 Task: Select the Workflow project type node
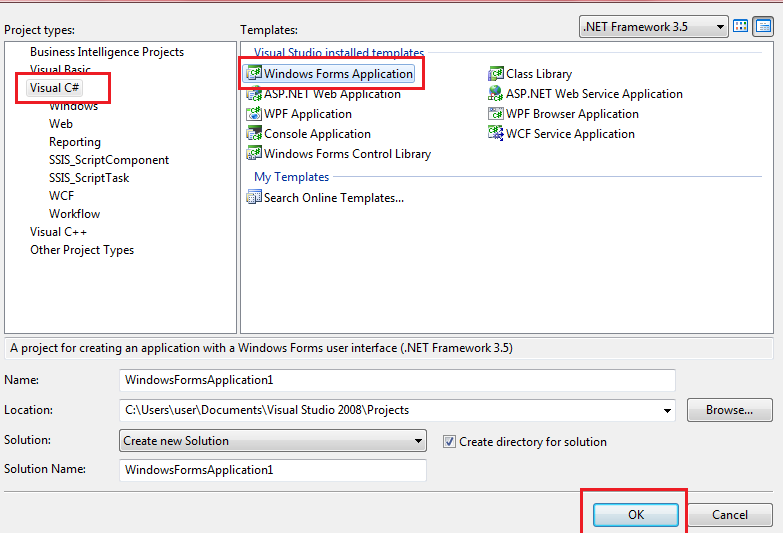coord(74,214)
